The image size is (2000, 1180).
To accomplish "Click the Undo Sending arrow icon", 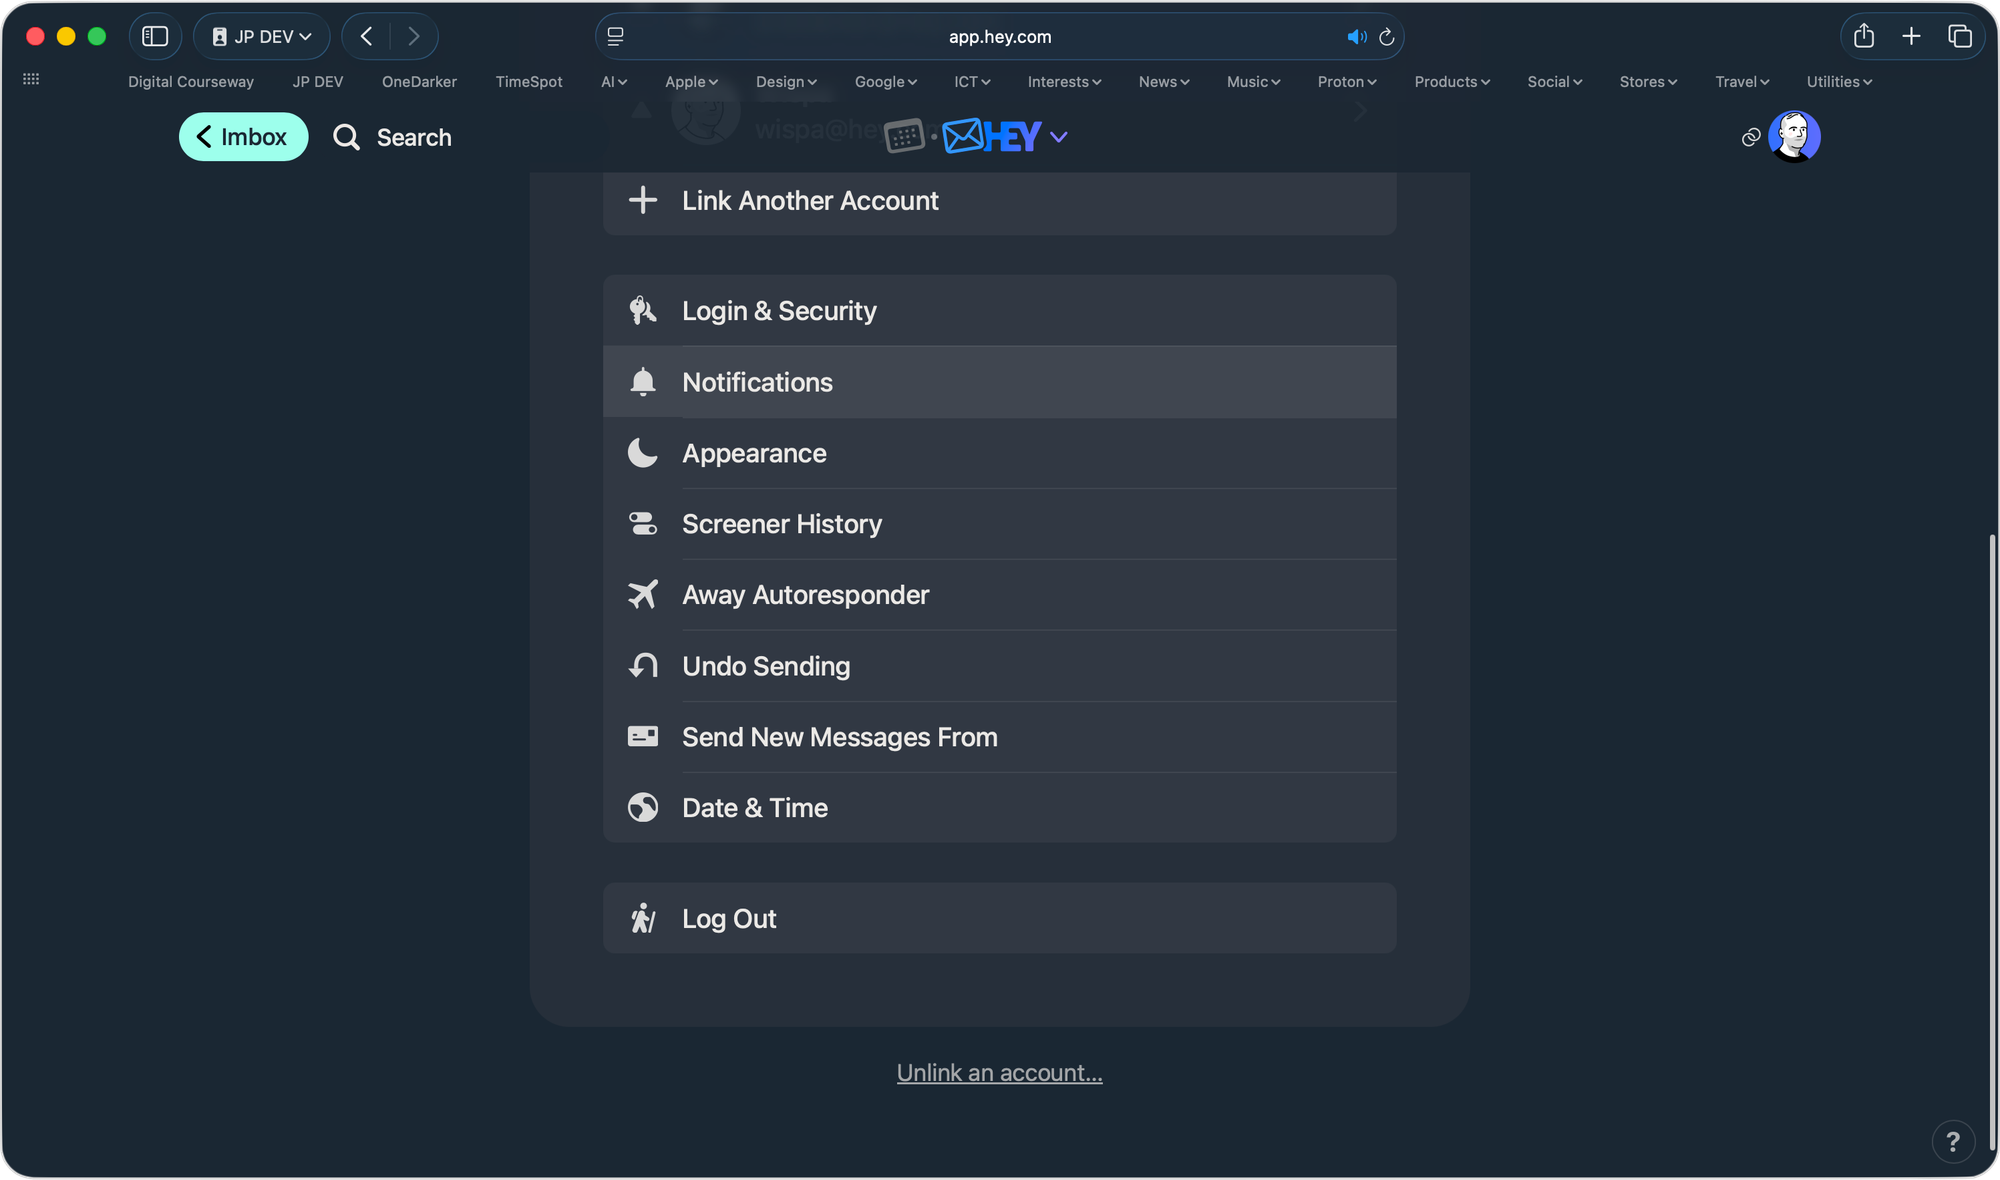I will tap(642, 666).
